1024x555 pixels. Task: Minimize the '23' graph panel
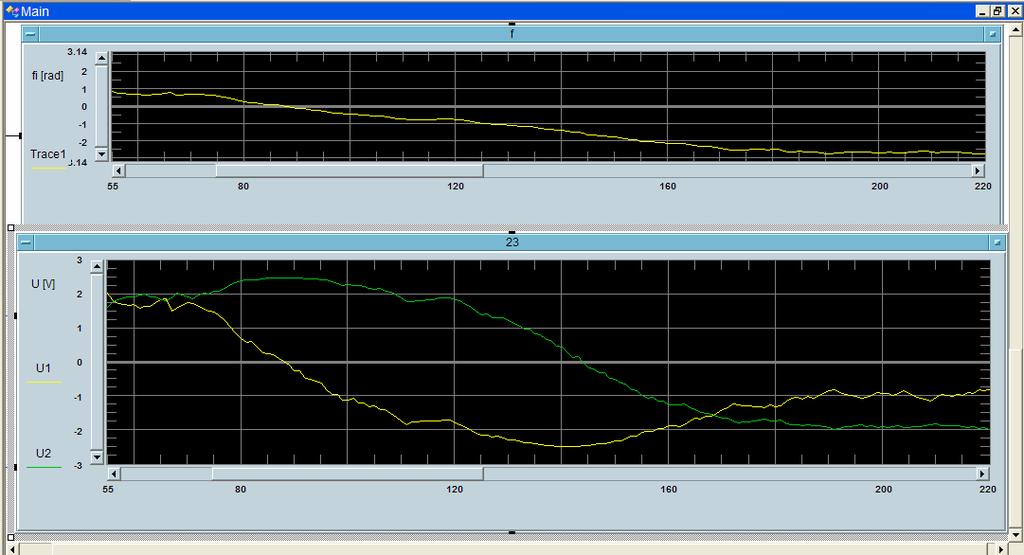click(25, 242)
